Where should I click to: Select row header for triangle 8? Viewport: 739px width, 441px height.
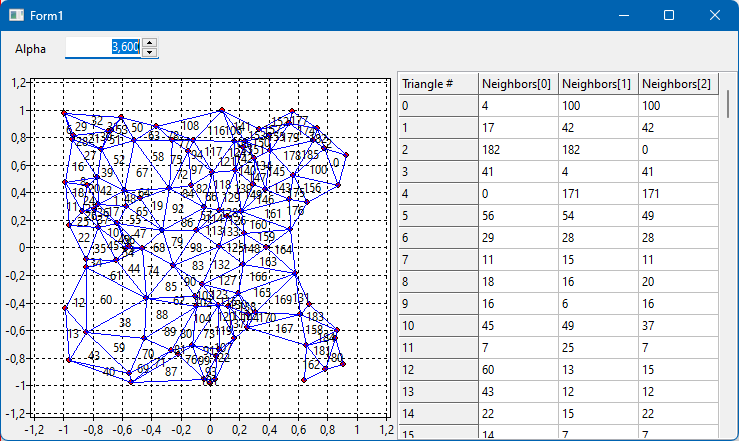pyautogui.click(x=438, y=282)
